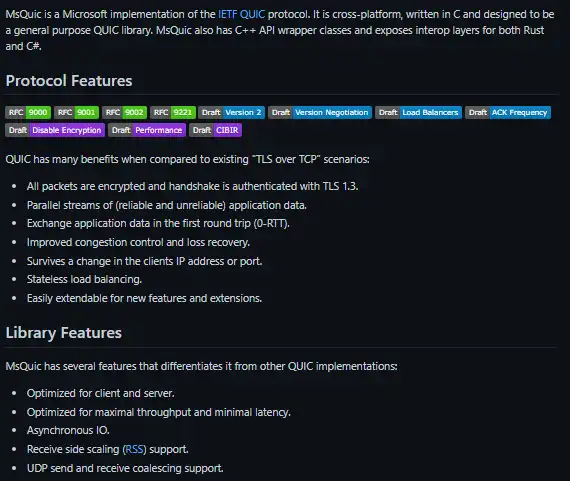
Task: Click the RFC 9001 badge
Action: [76, 112]
